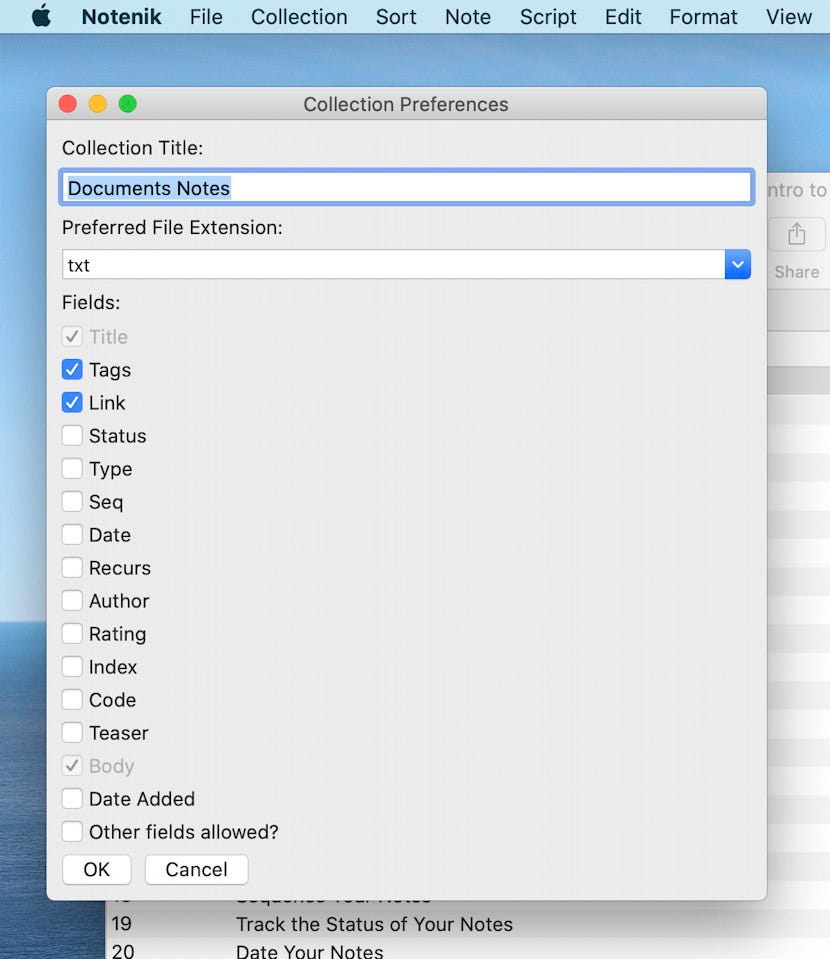Open the Collection menu
Viewport: 830px width, 959px height.
click(299, 17)
